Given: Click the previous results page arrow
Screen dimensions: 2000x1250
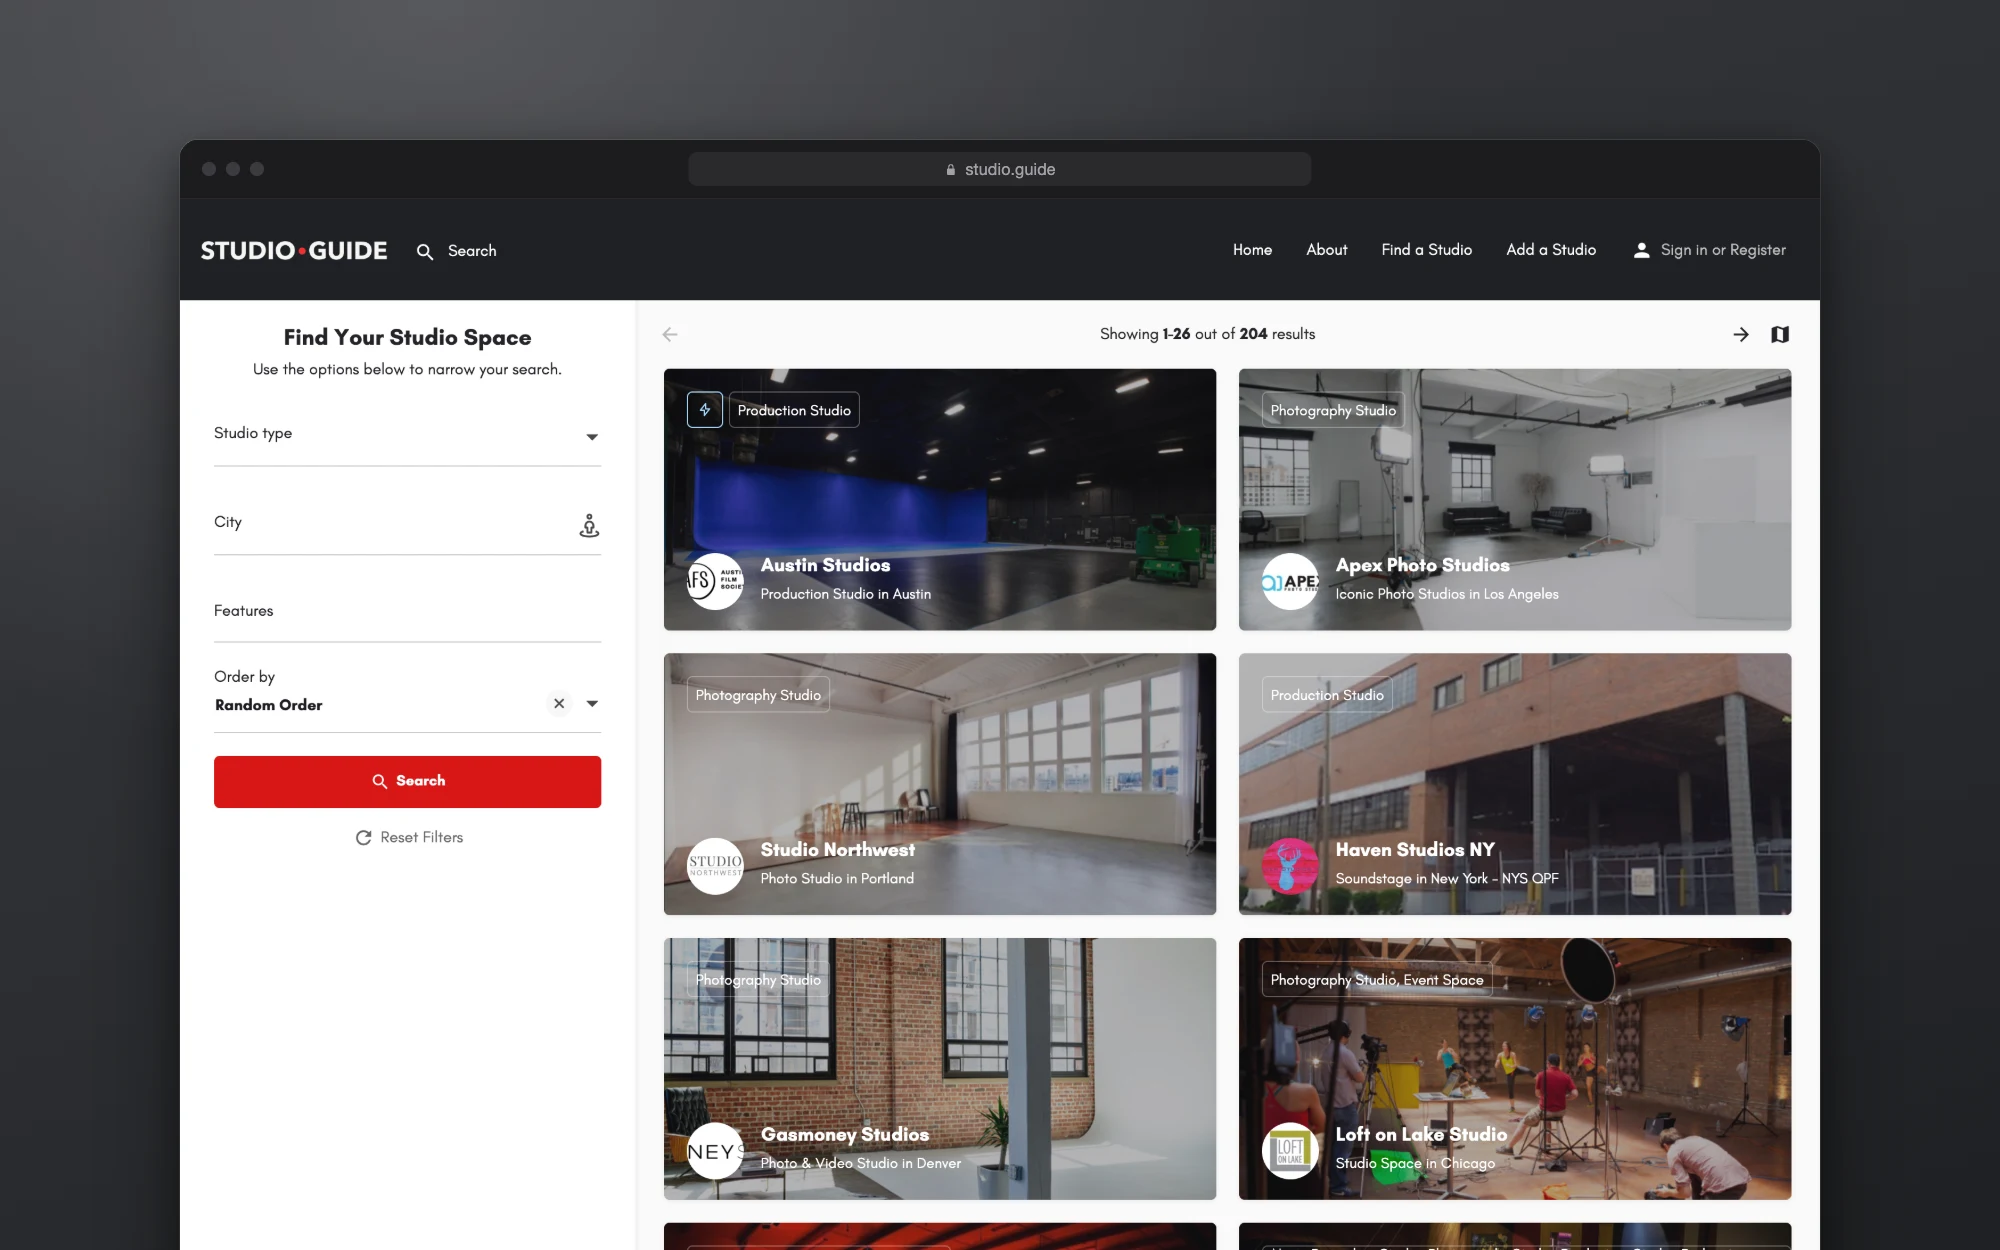Looking at the screenshot, I should click(x=670, y=334).
